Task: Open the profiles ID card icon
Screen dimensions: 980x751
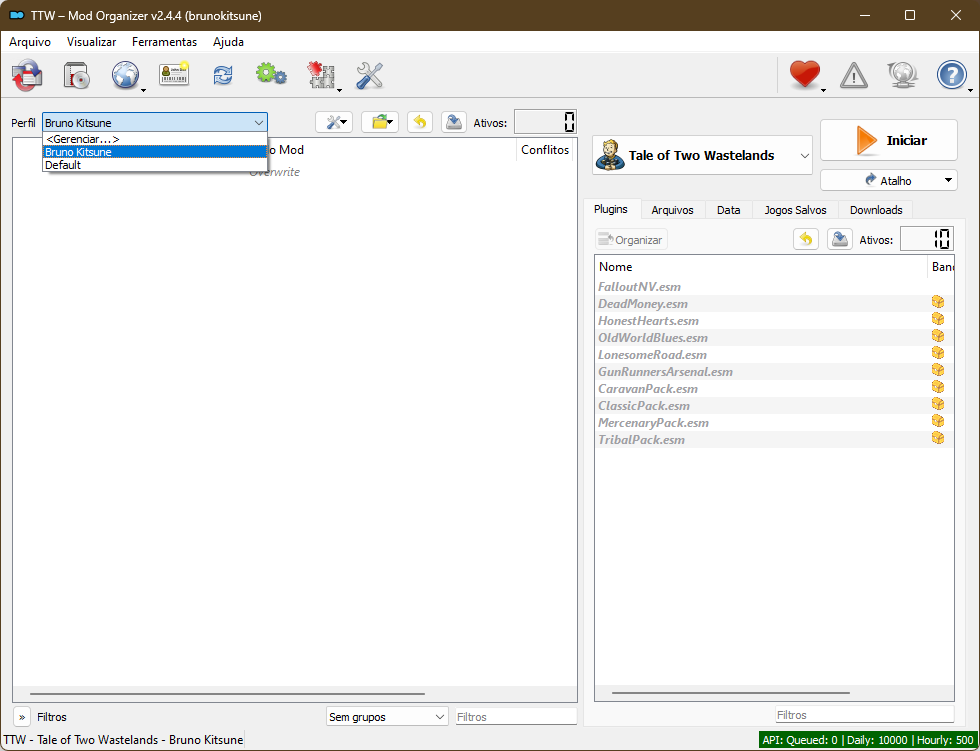Action: coord(174,74)
